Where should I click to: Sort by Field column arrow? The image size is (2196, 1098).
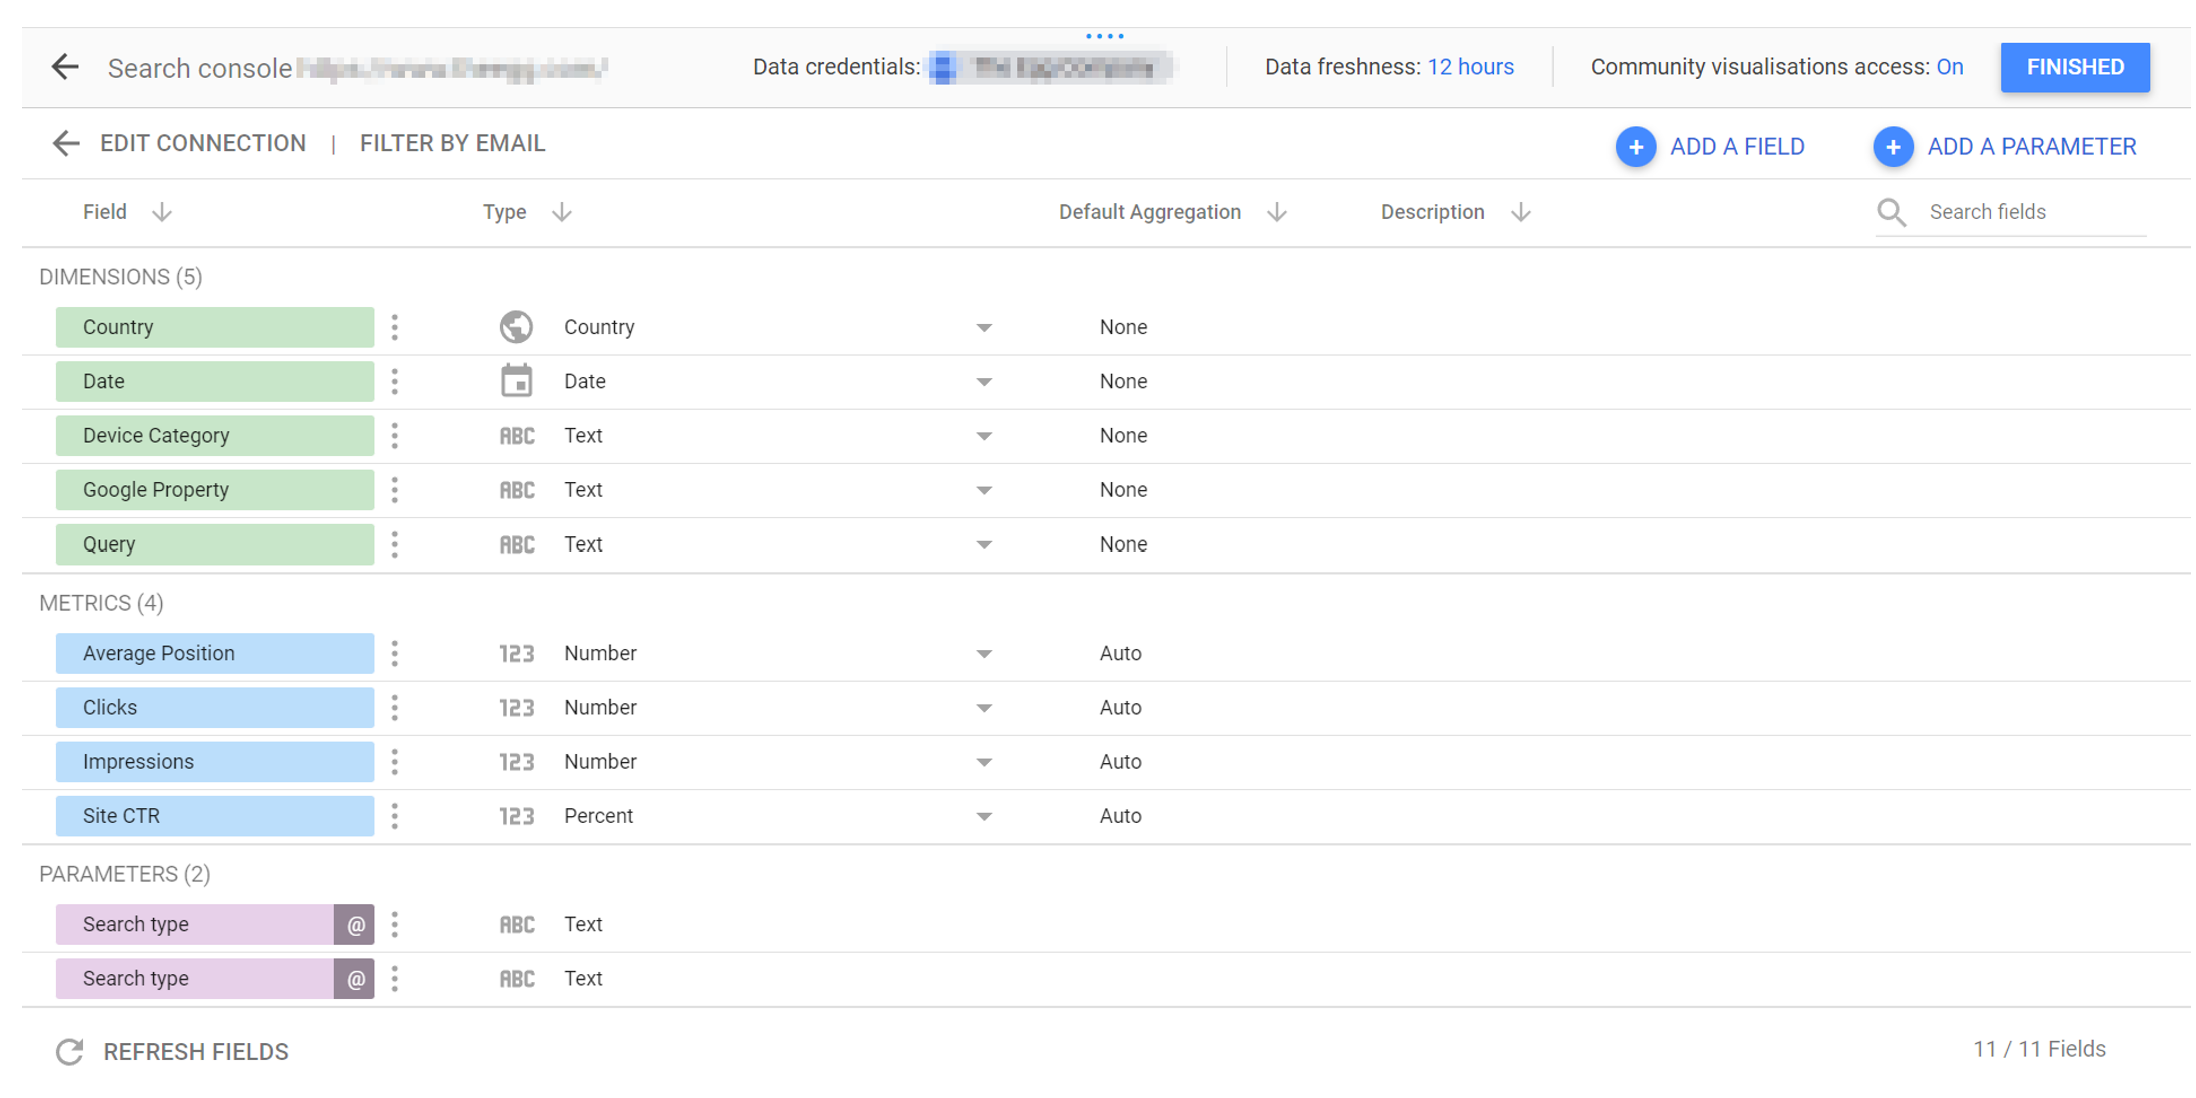coord(162,212)
